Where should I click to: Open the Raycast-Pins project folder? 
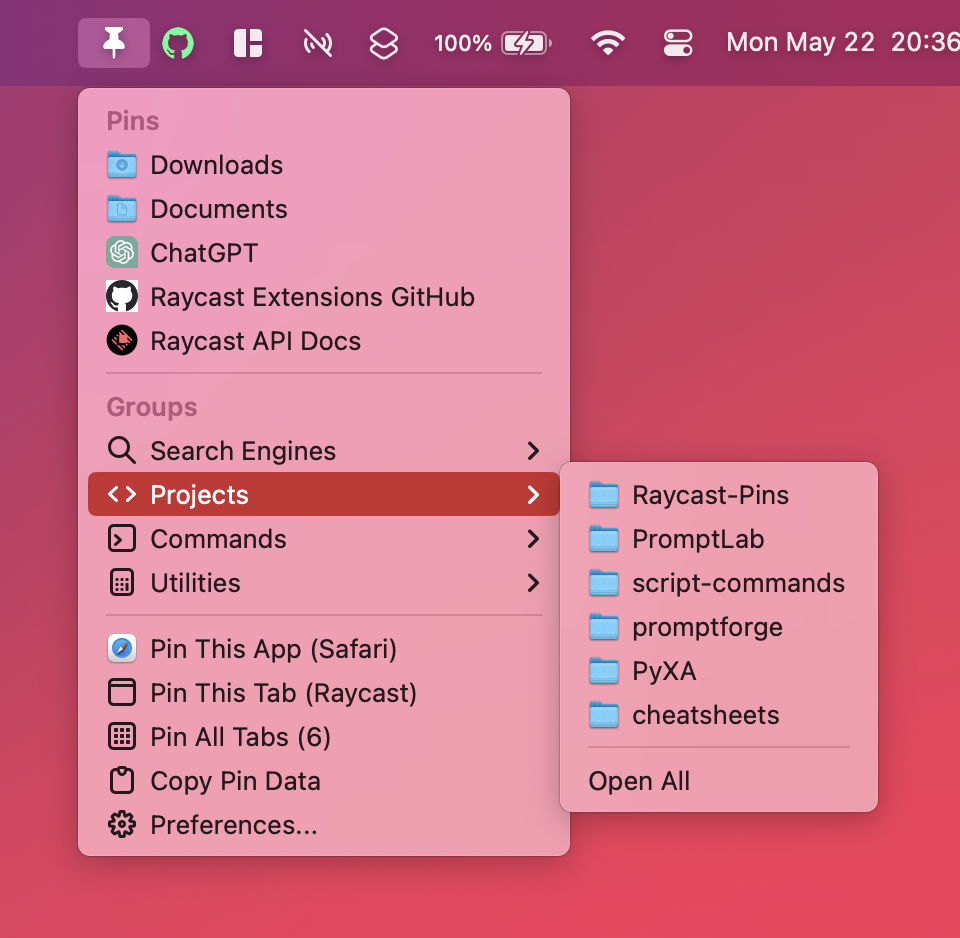[710, 495]
